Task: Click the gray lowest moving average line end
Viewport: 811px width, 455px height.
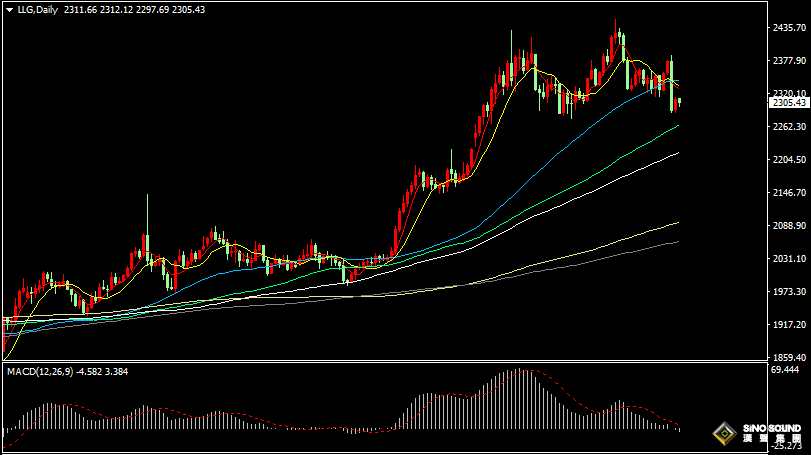Action: point(676,241)
